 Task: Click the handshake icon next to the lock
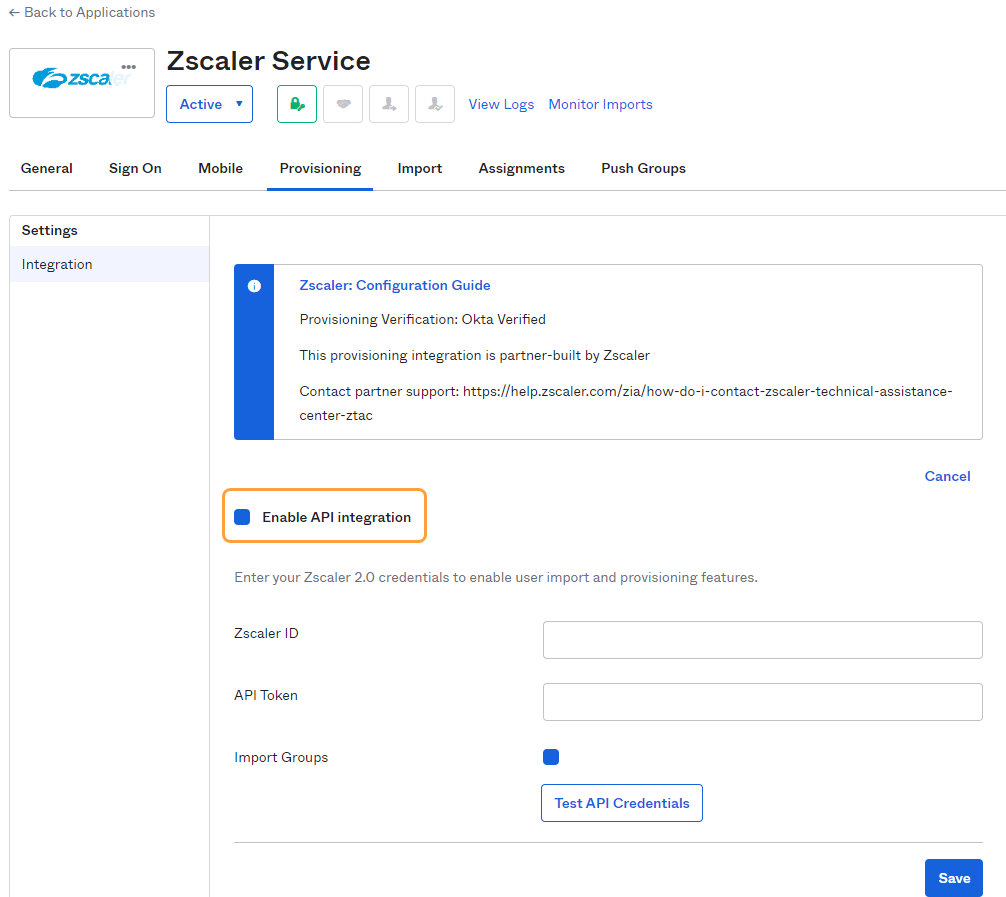(343, 104)
